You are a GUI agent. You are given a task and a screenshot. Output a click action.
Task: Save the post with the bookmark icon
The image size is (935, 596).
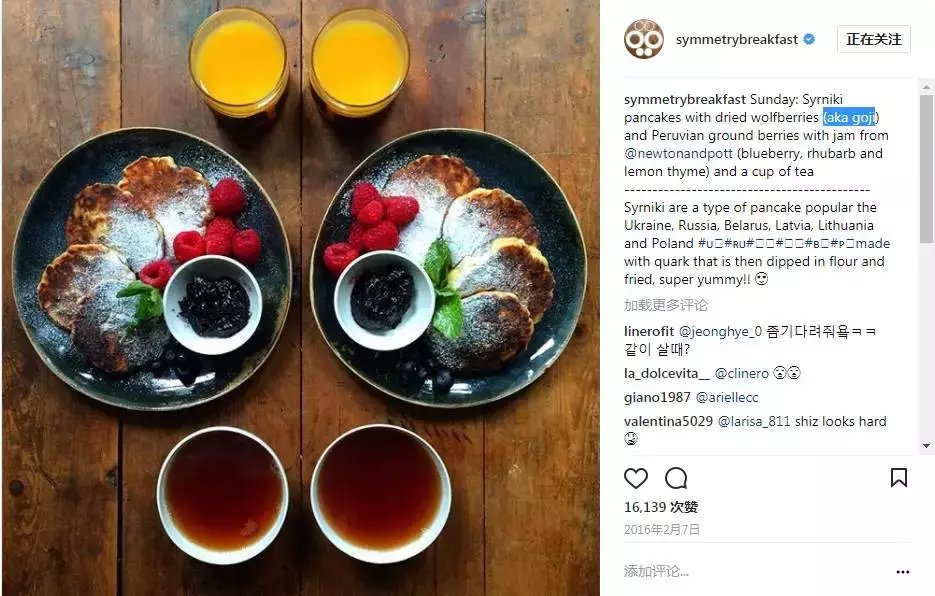899,477
